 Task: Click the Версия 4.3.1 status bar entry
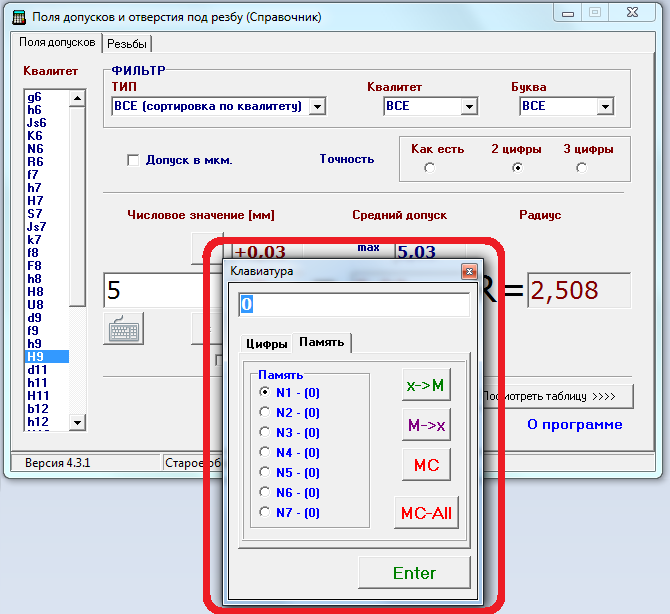click(x=85, y=463)
